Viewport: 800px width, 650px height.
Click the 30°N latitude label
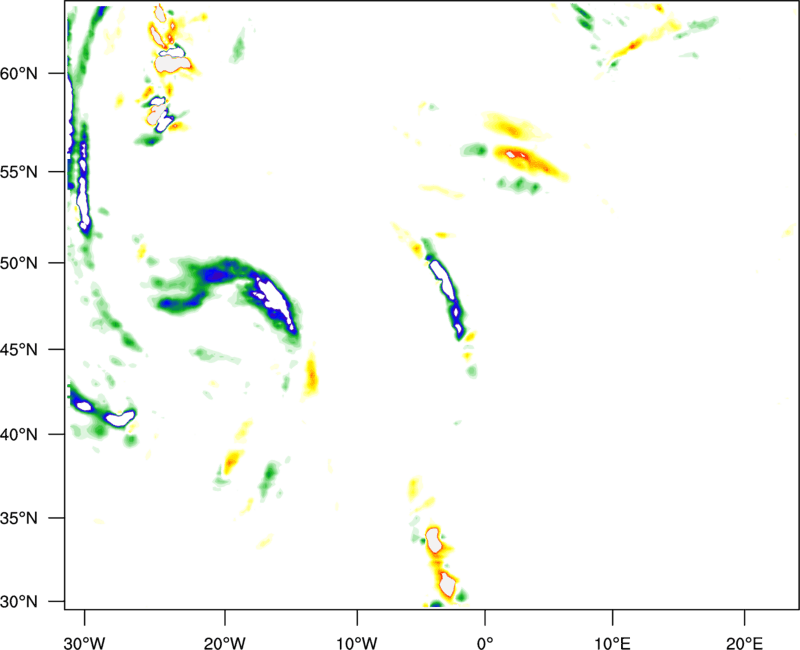coord(19,602)
